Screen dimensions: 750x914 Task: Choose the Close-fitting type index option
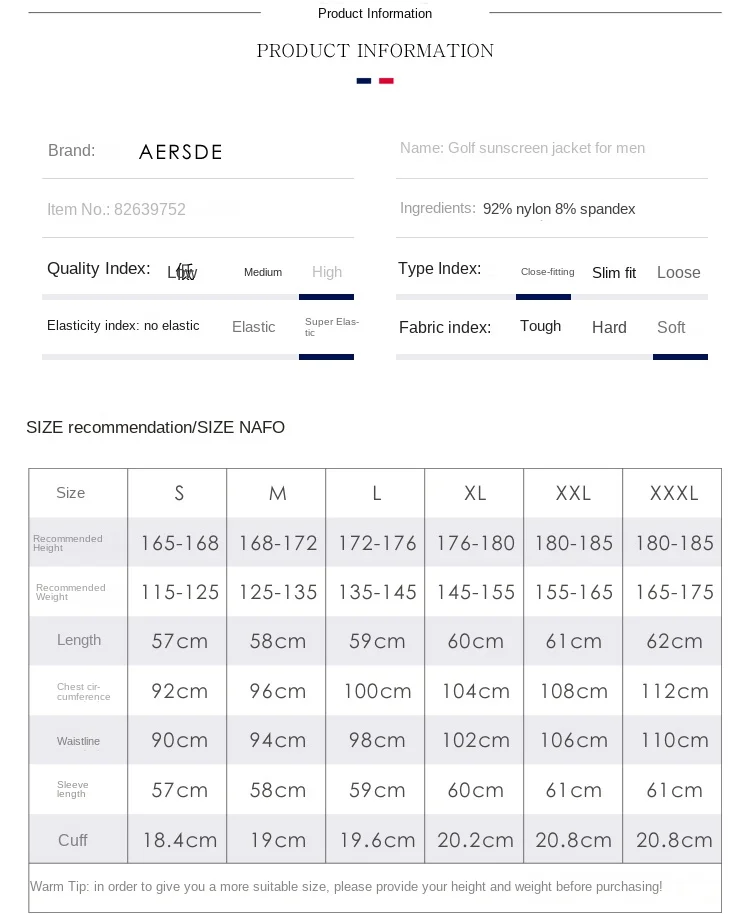[547, 272]
